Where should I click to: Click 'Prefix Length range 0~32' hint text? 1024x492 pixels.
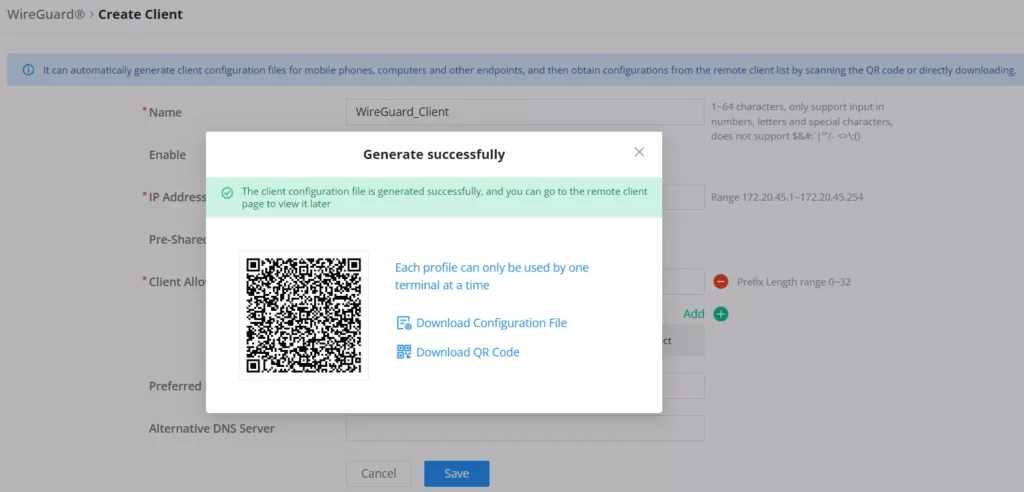[x=793, y=282]
